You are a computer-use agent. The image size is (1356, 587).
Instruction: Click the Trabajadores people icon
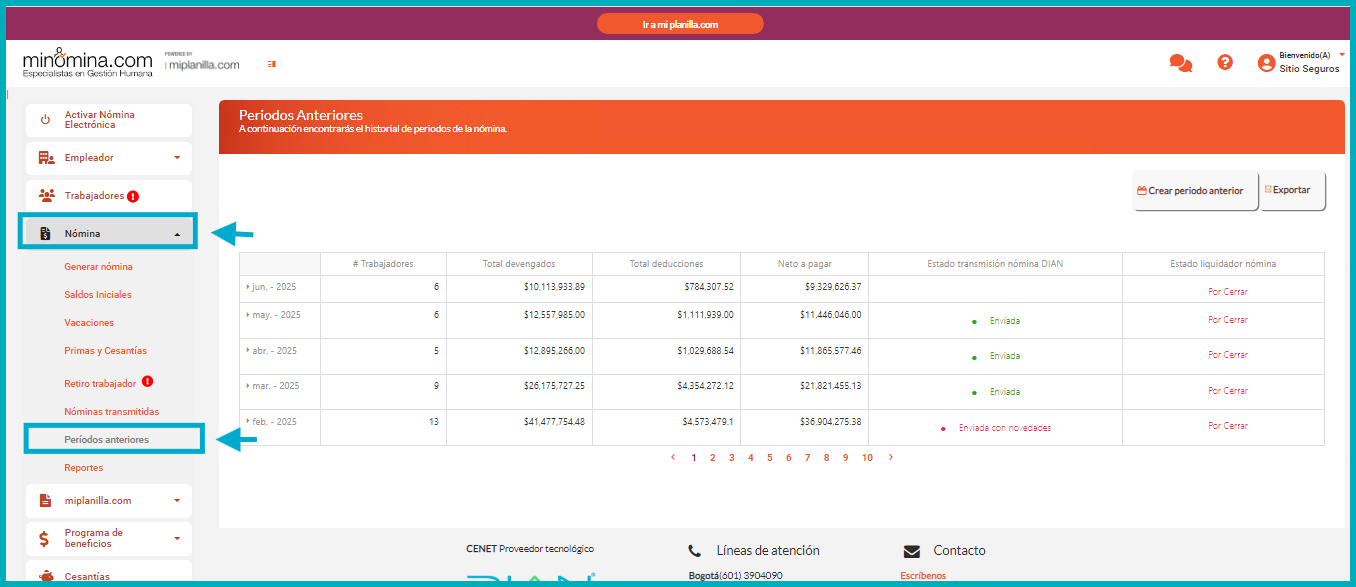pyautogui.click(x=46, y=196)
